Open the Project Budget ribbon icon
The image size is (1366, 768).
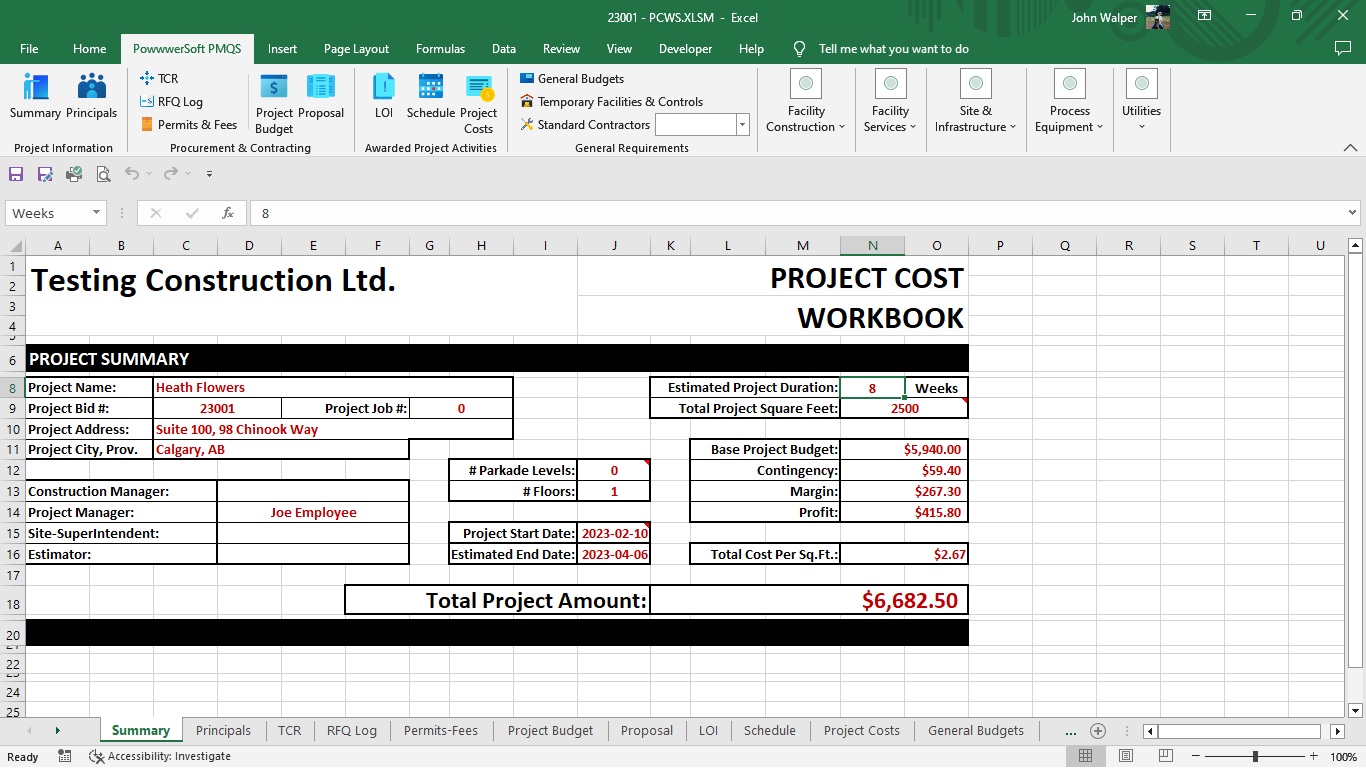pyautogui.click(x=274, y=103)
